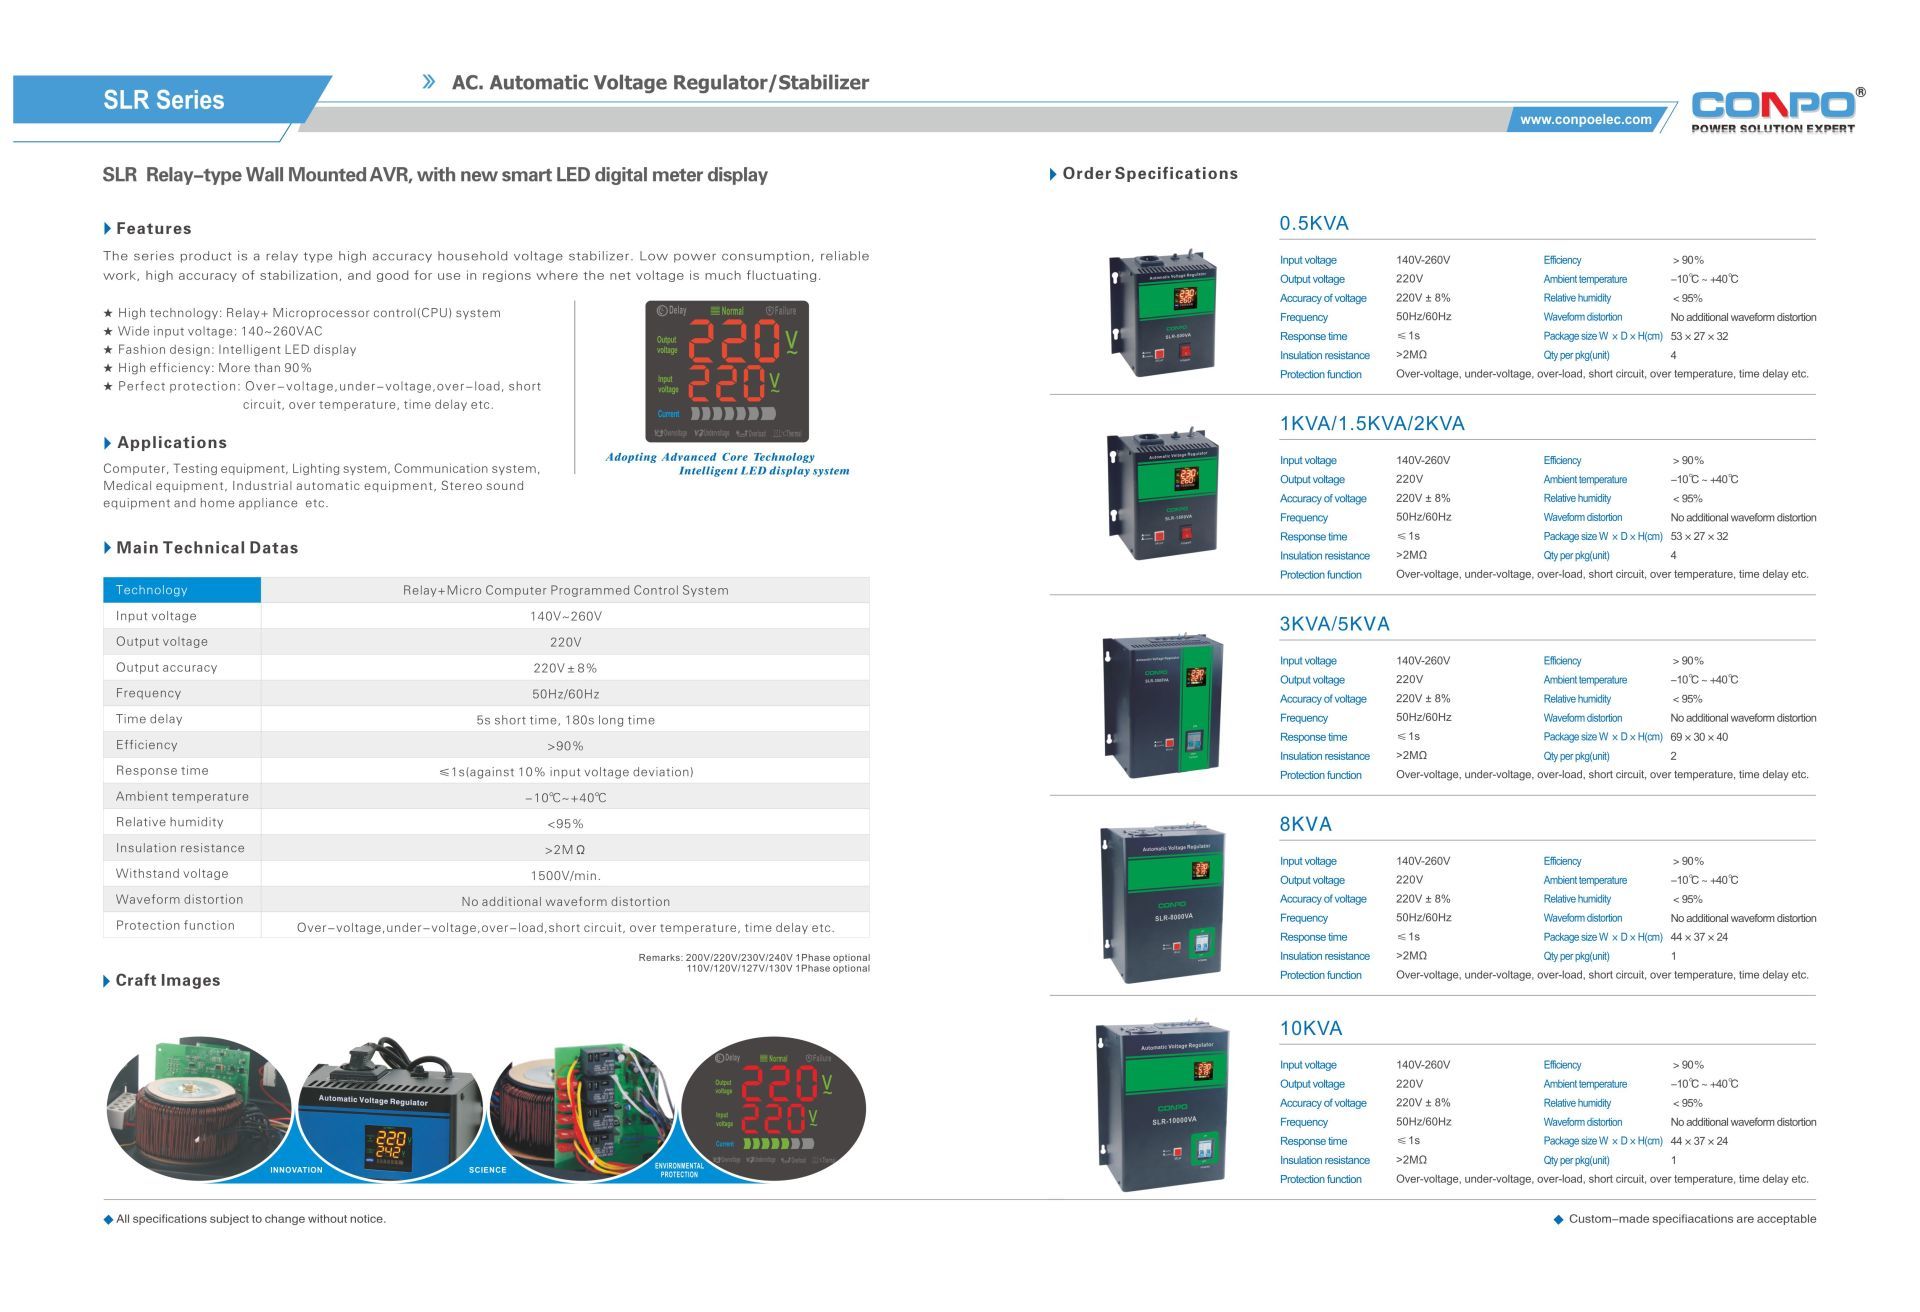Viewport: 1920px width, 1312px height.
Task: Click 'No additional waveform distortion' in main table
Action: click(x=565, y=902)
